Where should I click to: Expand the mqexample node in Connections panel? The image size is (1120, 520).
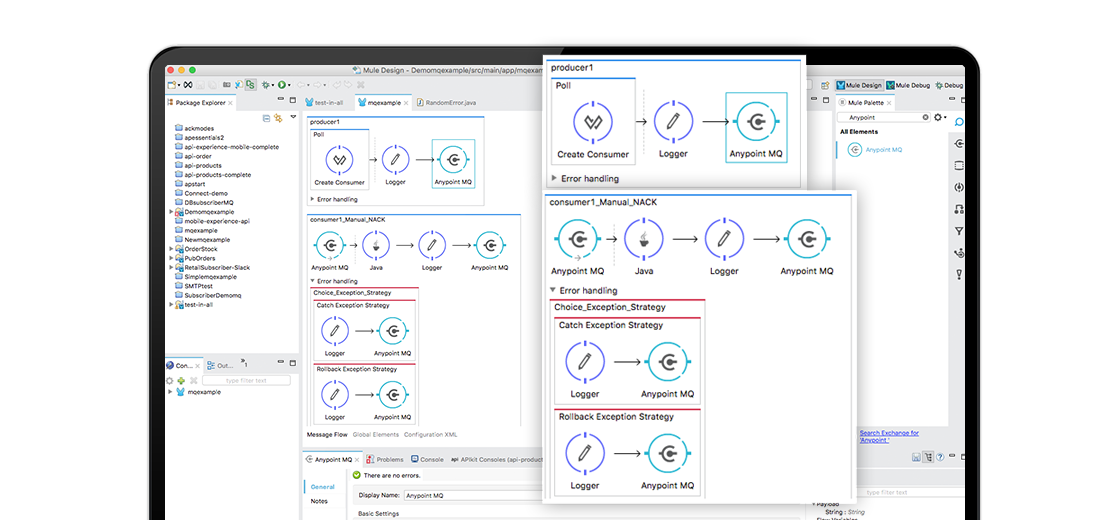pos(170,392)
